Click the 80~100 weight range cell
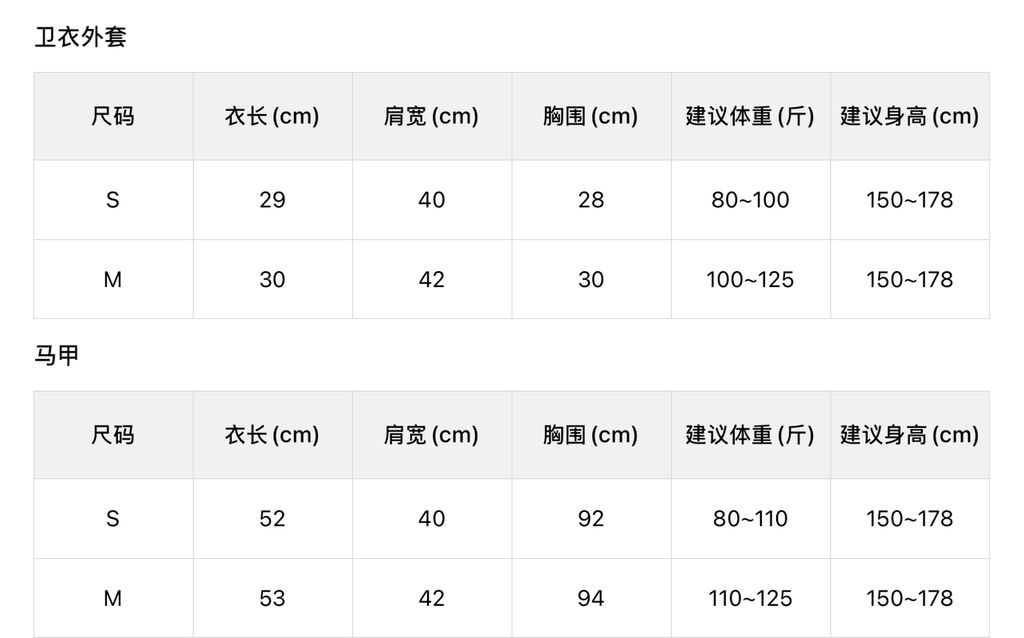The width and height of the screenshot is (1024, 638). [750, 200]
